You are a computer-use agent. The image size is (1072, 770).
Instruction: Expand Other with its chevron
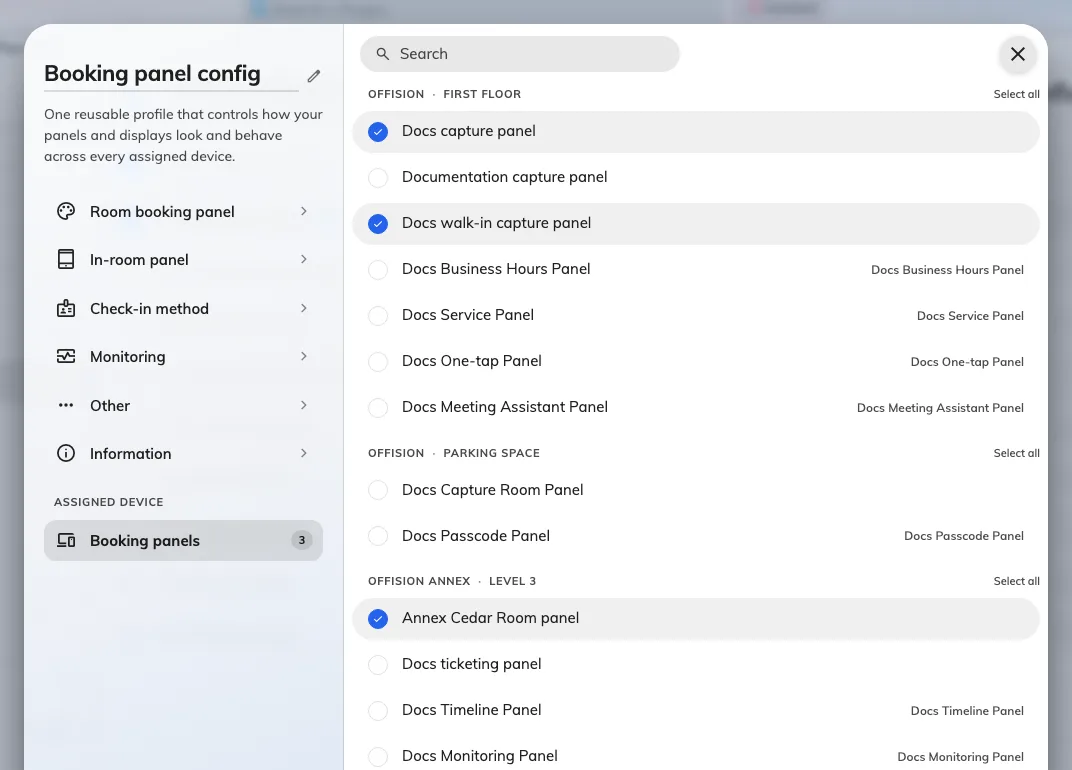[x=304, y=406]
